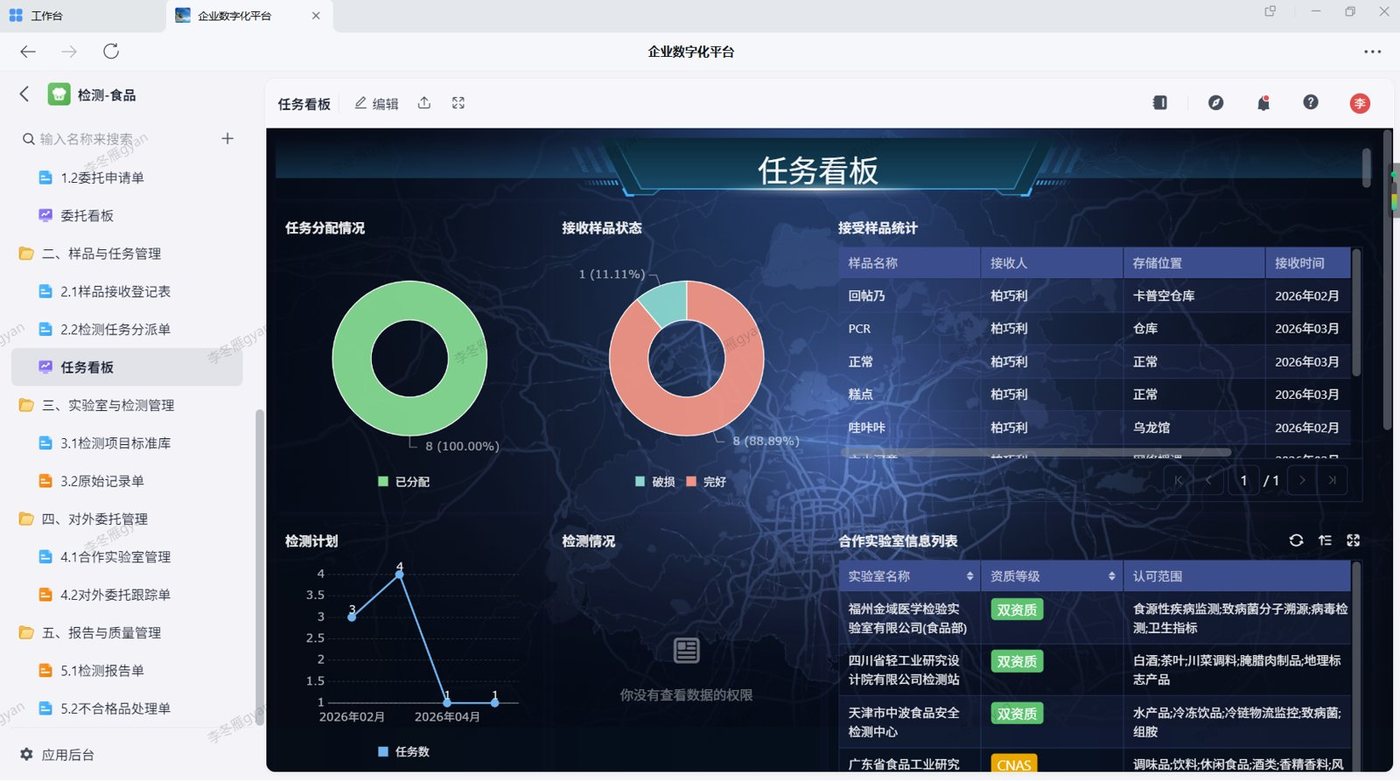Open the 检测-食品 app icon
The width and height of the screenshot is (1400, 781).
point(59,95)
